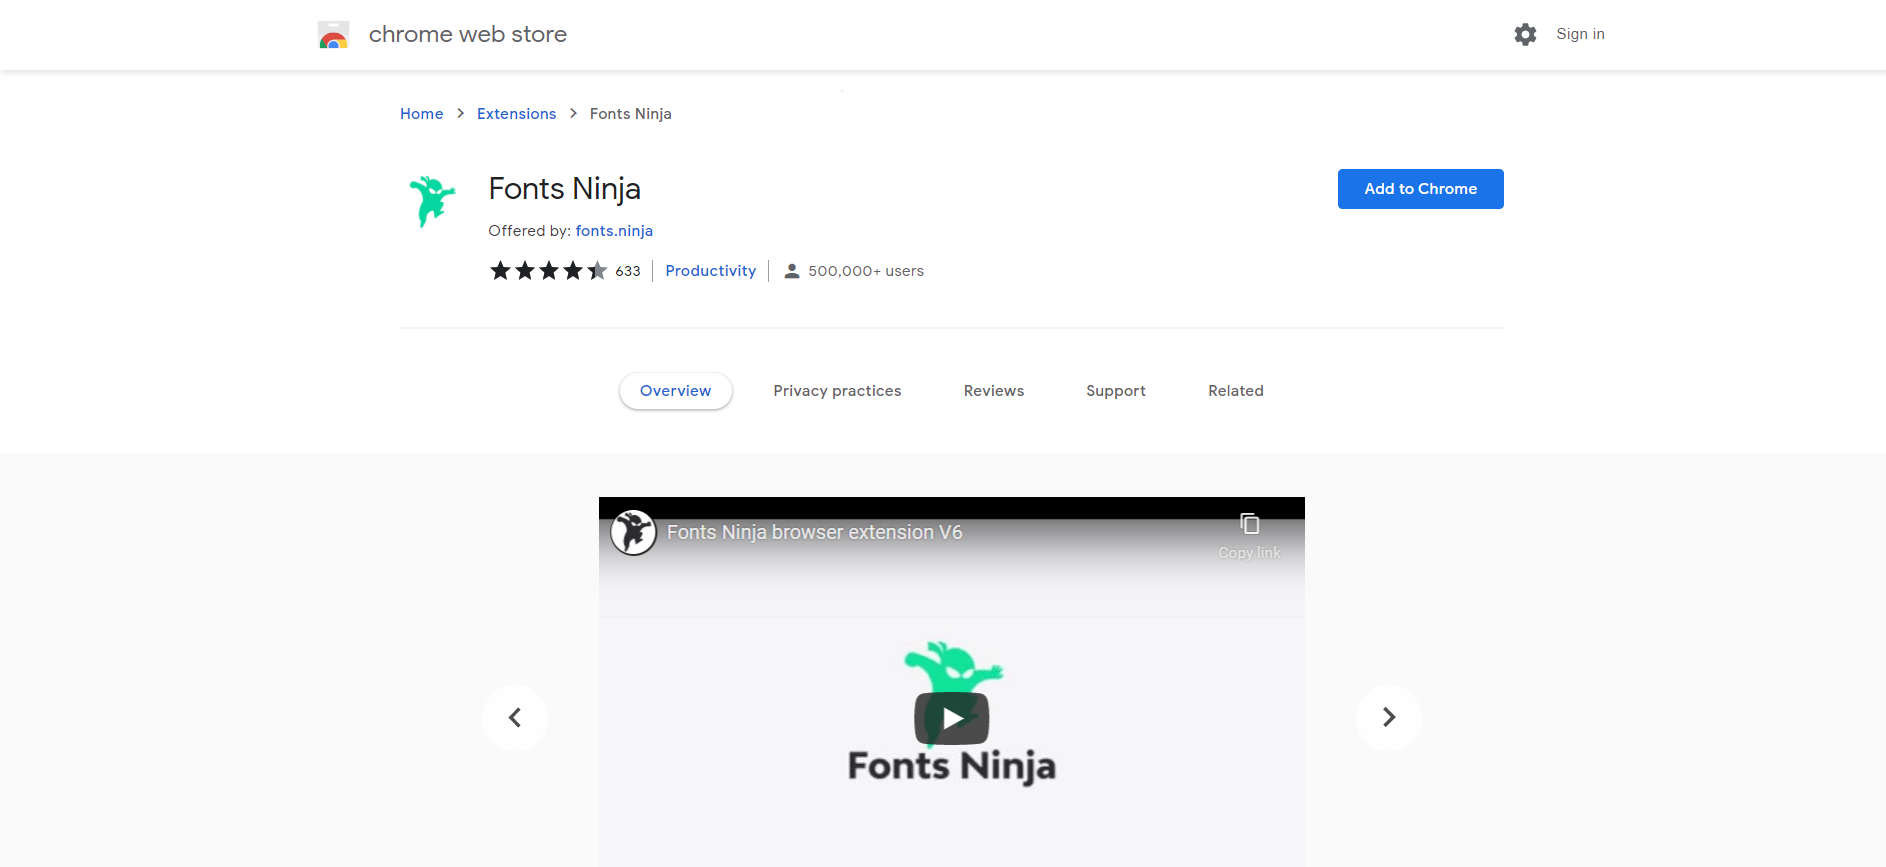Click the Add to Chrome button
The height and width of the screenshot is (867, 1886).
(x=1421, y=189)
